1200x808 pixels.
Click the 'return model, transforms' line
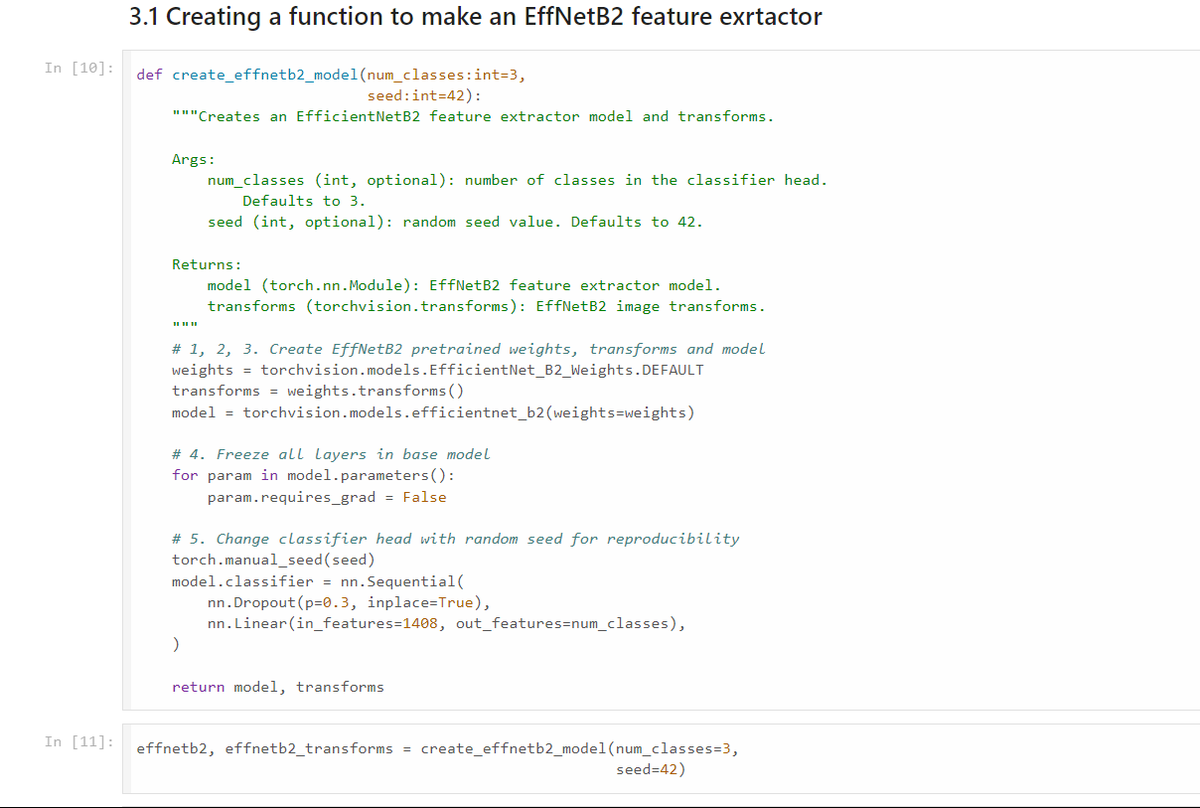(x=278, y=687)
